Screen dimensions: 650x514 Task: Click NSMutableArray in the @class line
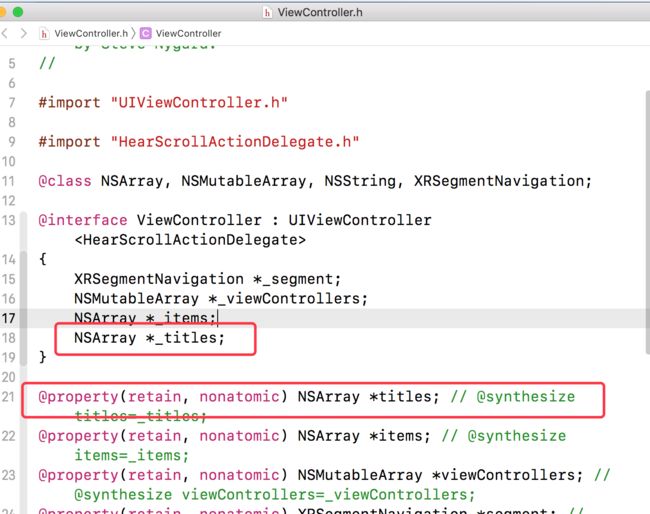243,181
